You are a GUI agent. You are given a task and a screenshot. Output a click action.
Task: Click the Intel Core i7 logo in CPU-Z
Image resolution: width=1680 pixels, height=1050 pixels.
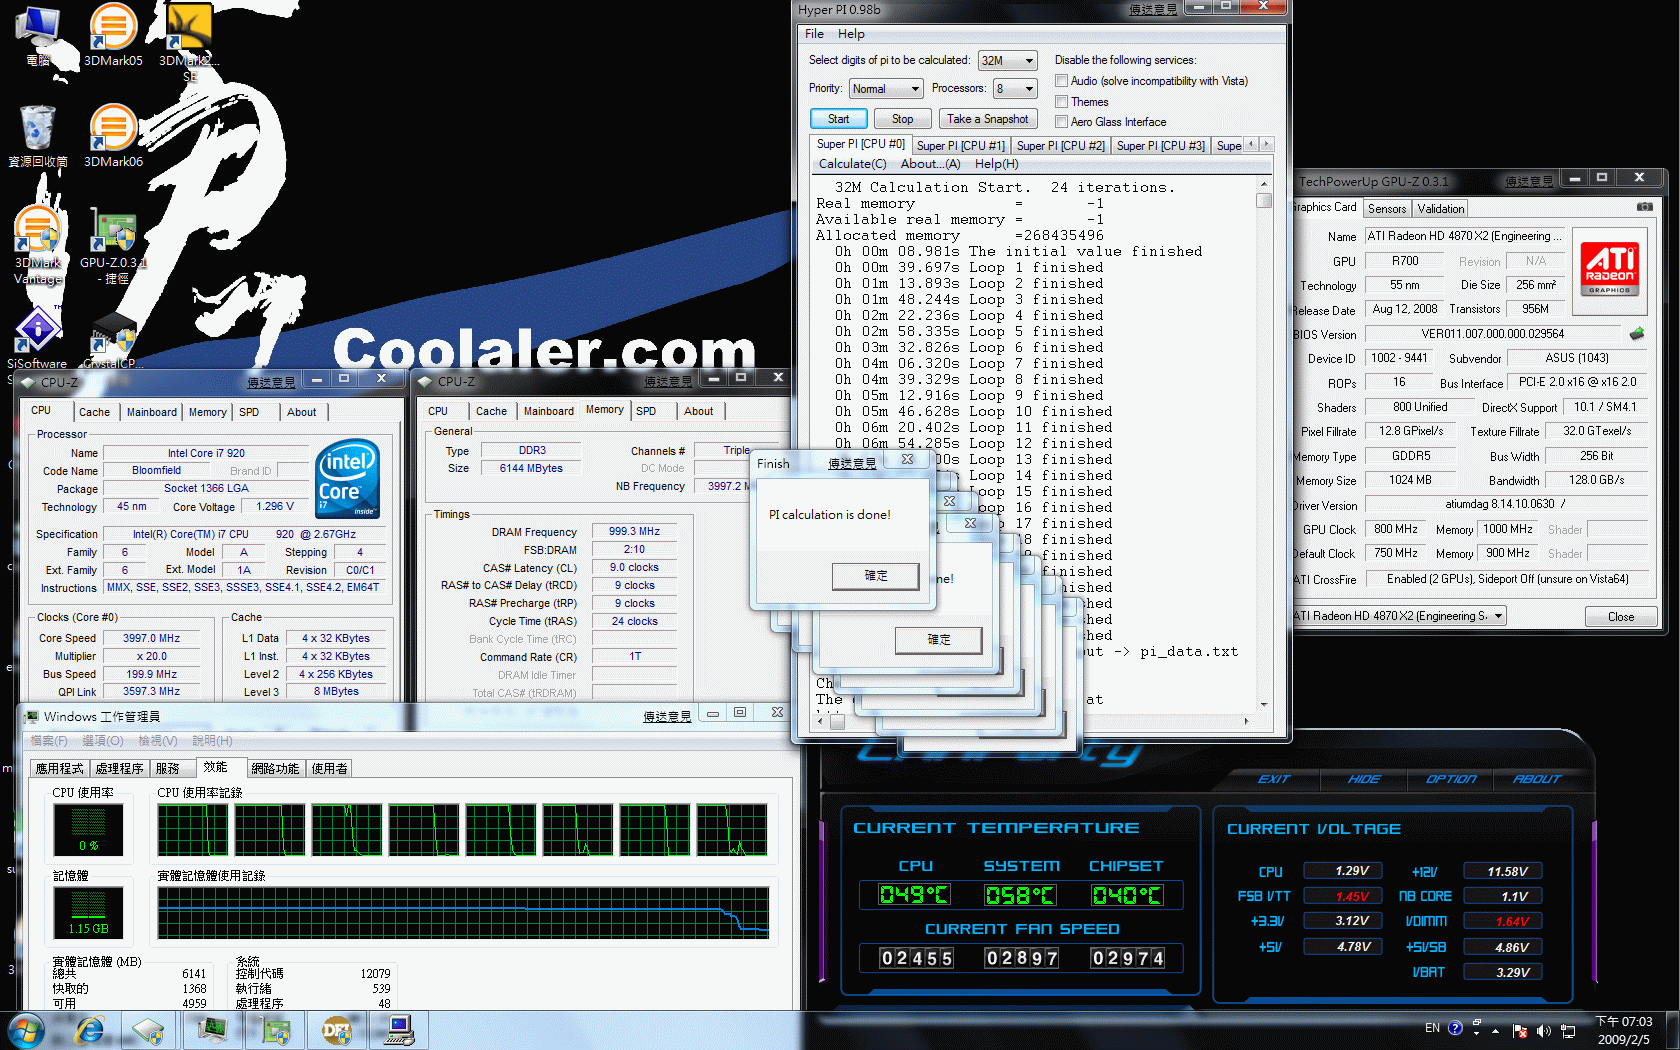347,479
